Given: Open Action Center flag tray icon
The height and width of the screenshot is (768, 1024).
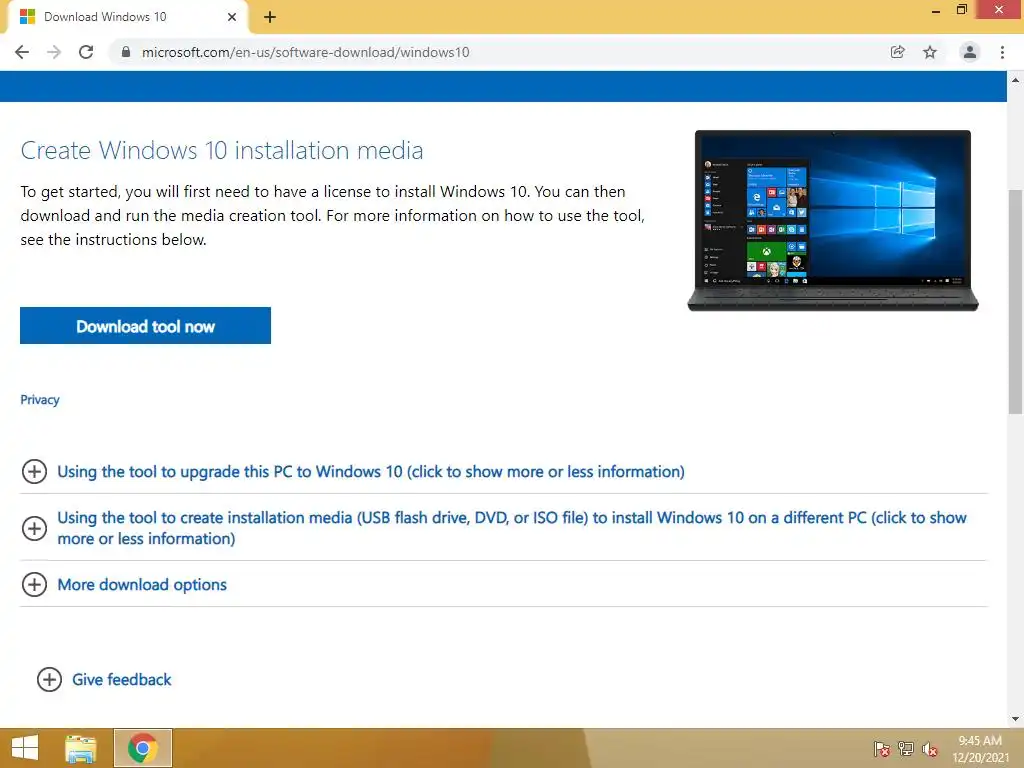Looking at the screenshot, I should click(882, 749).
